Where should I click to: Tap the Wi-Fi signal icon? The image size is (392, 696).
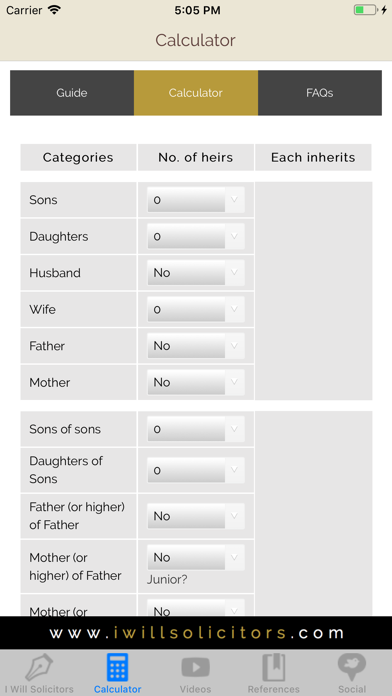55,10
